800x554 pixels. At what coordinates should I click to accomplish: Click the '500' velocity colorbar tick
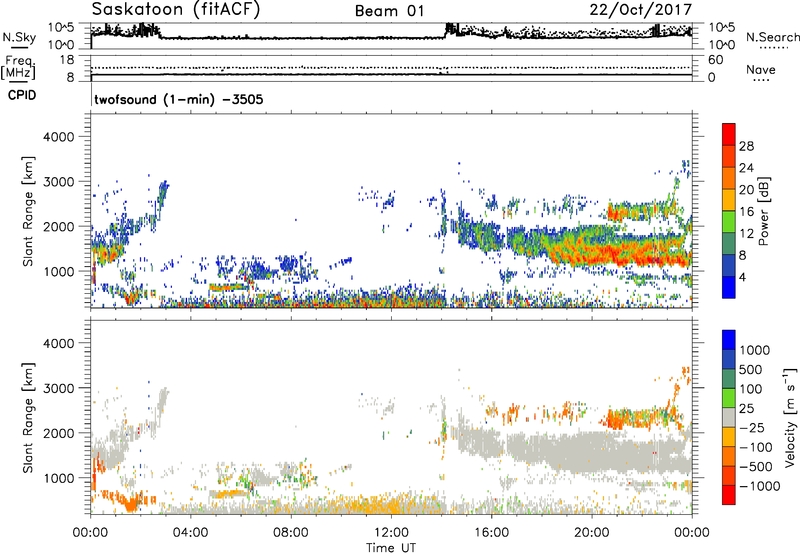pos(750,370)
